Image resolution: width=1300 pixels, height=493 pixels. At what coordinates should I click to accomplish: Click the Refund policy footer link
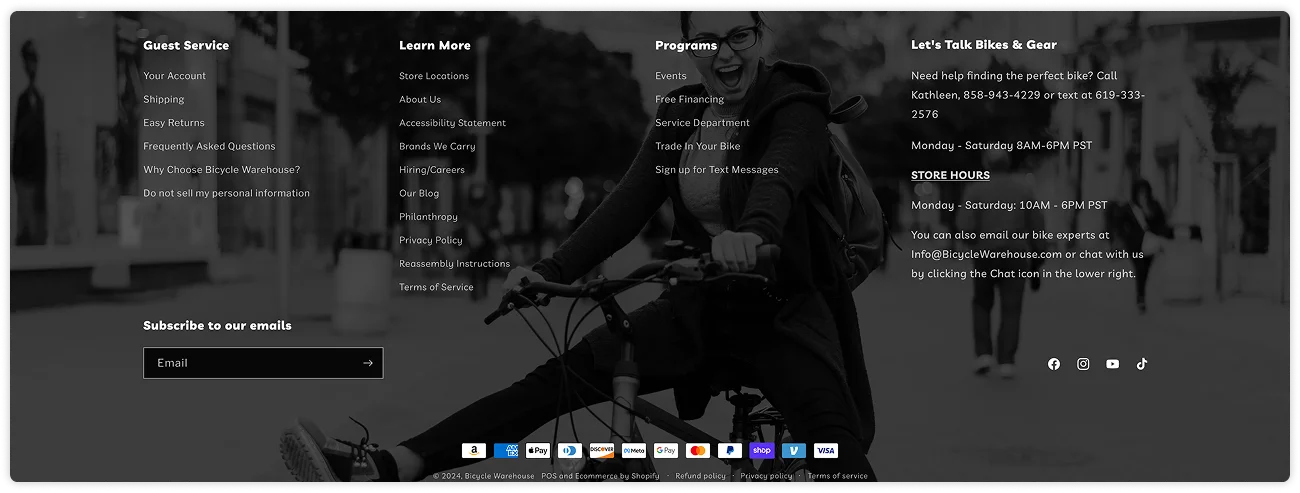(x=700, y=476)
